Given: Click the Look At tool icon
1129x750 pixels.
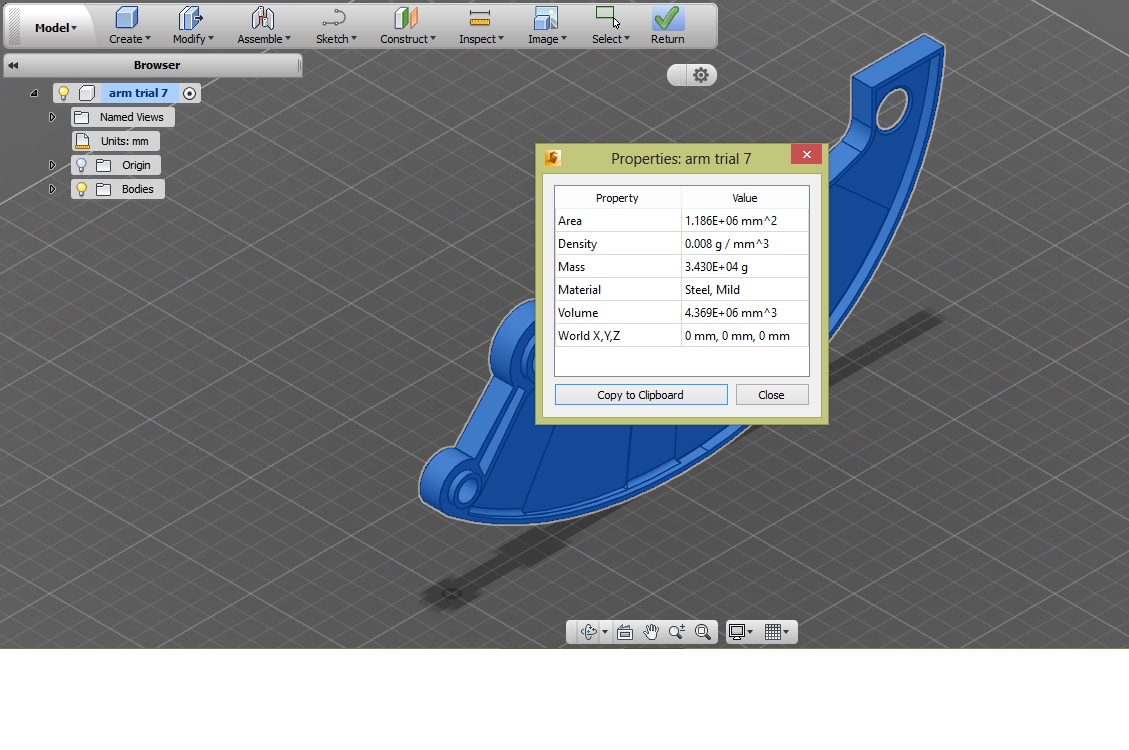Looking at the screenshot, I should (625, 632).
